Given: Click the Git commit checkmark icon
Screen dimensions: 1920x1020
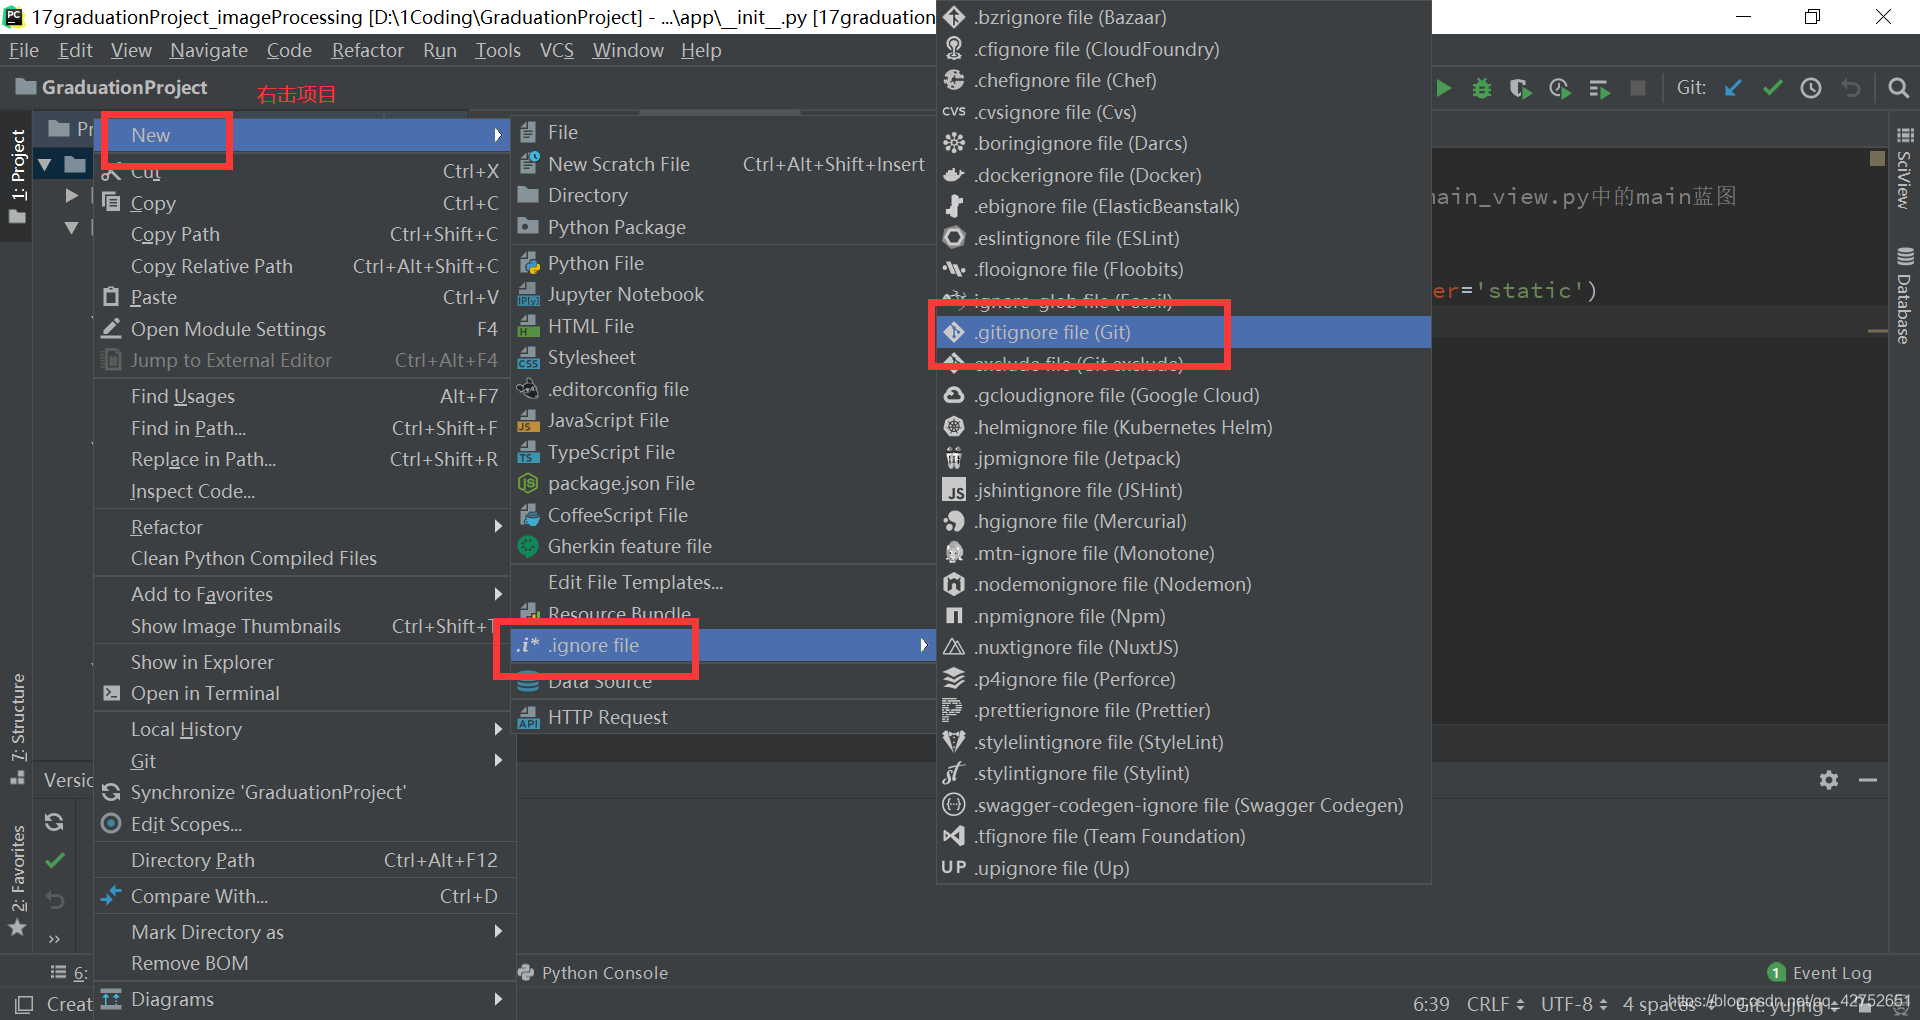Looking at the screenshot, I should [x=1772, y=88].
